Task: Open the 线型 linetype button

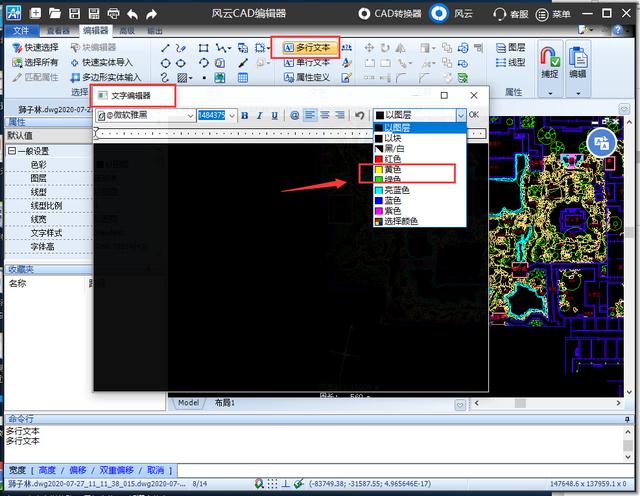Action: (511, 62)
